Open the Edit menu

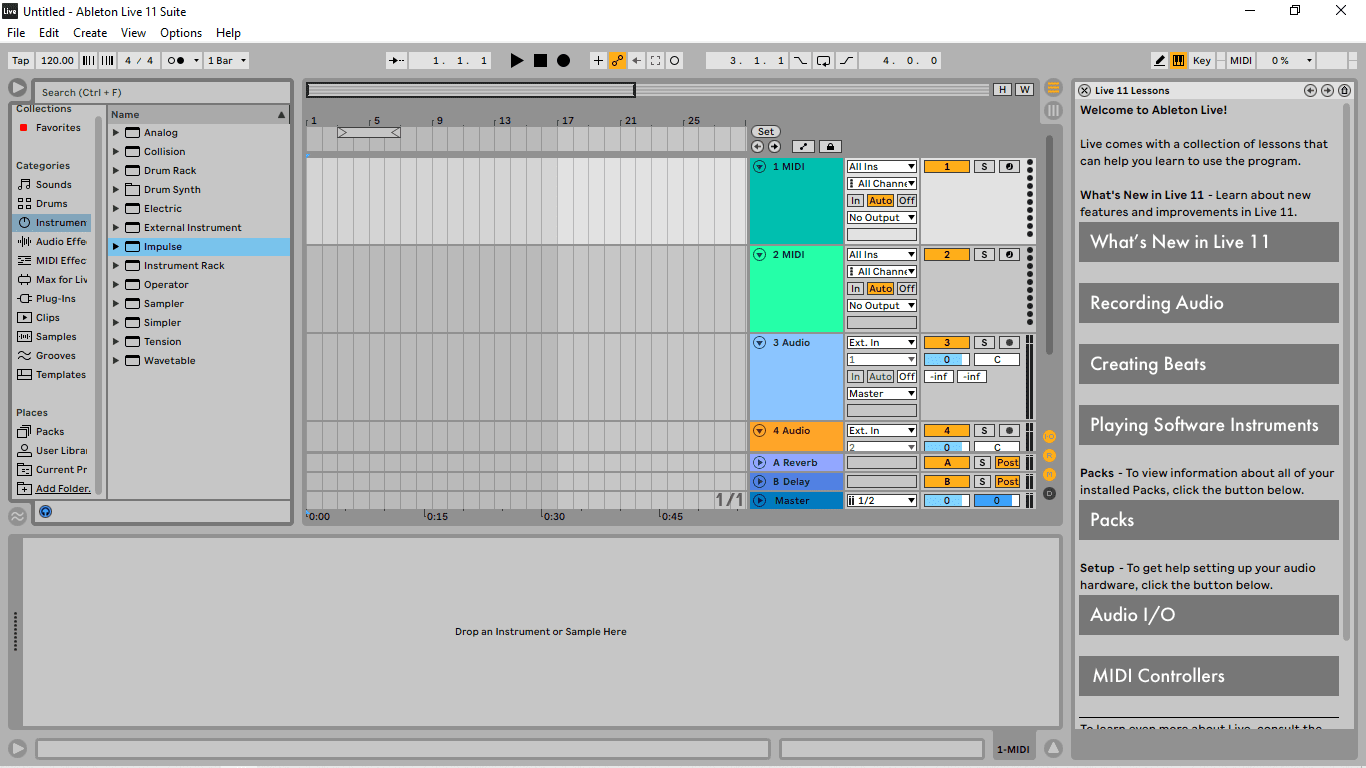pos(49,33)
